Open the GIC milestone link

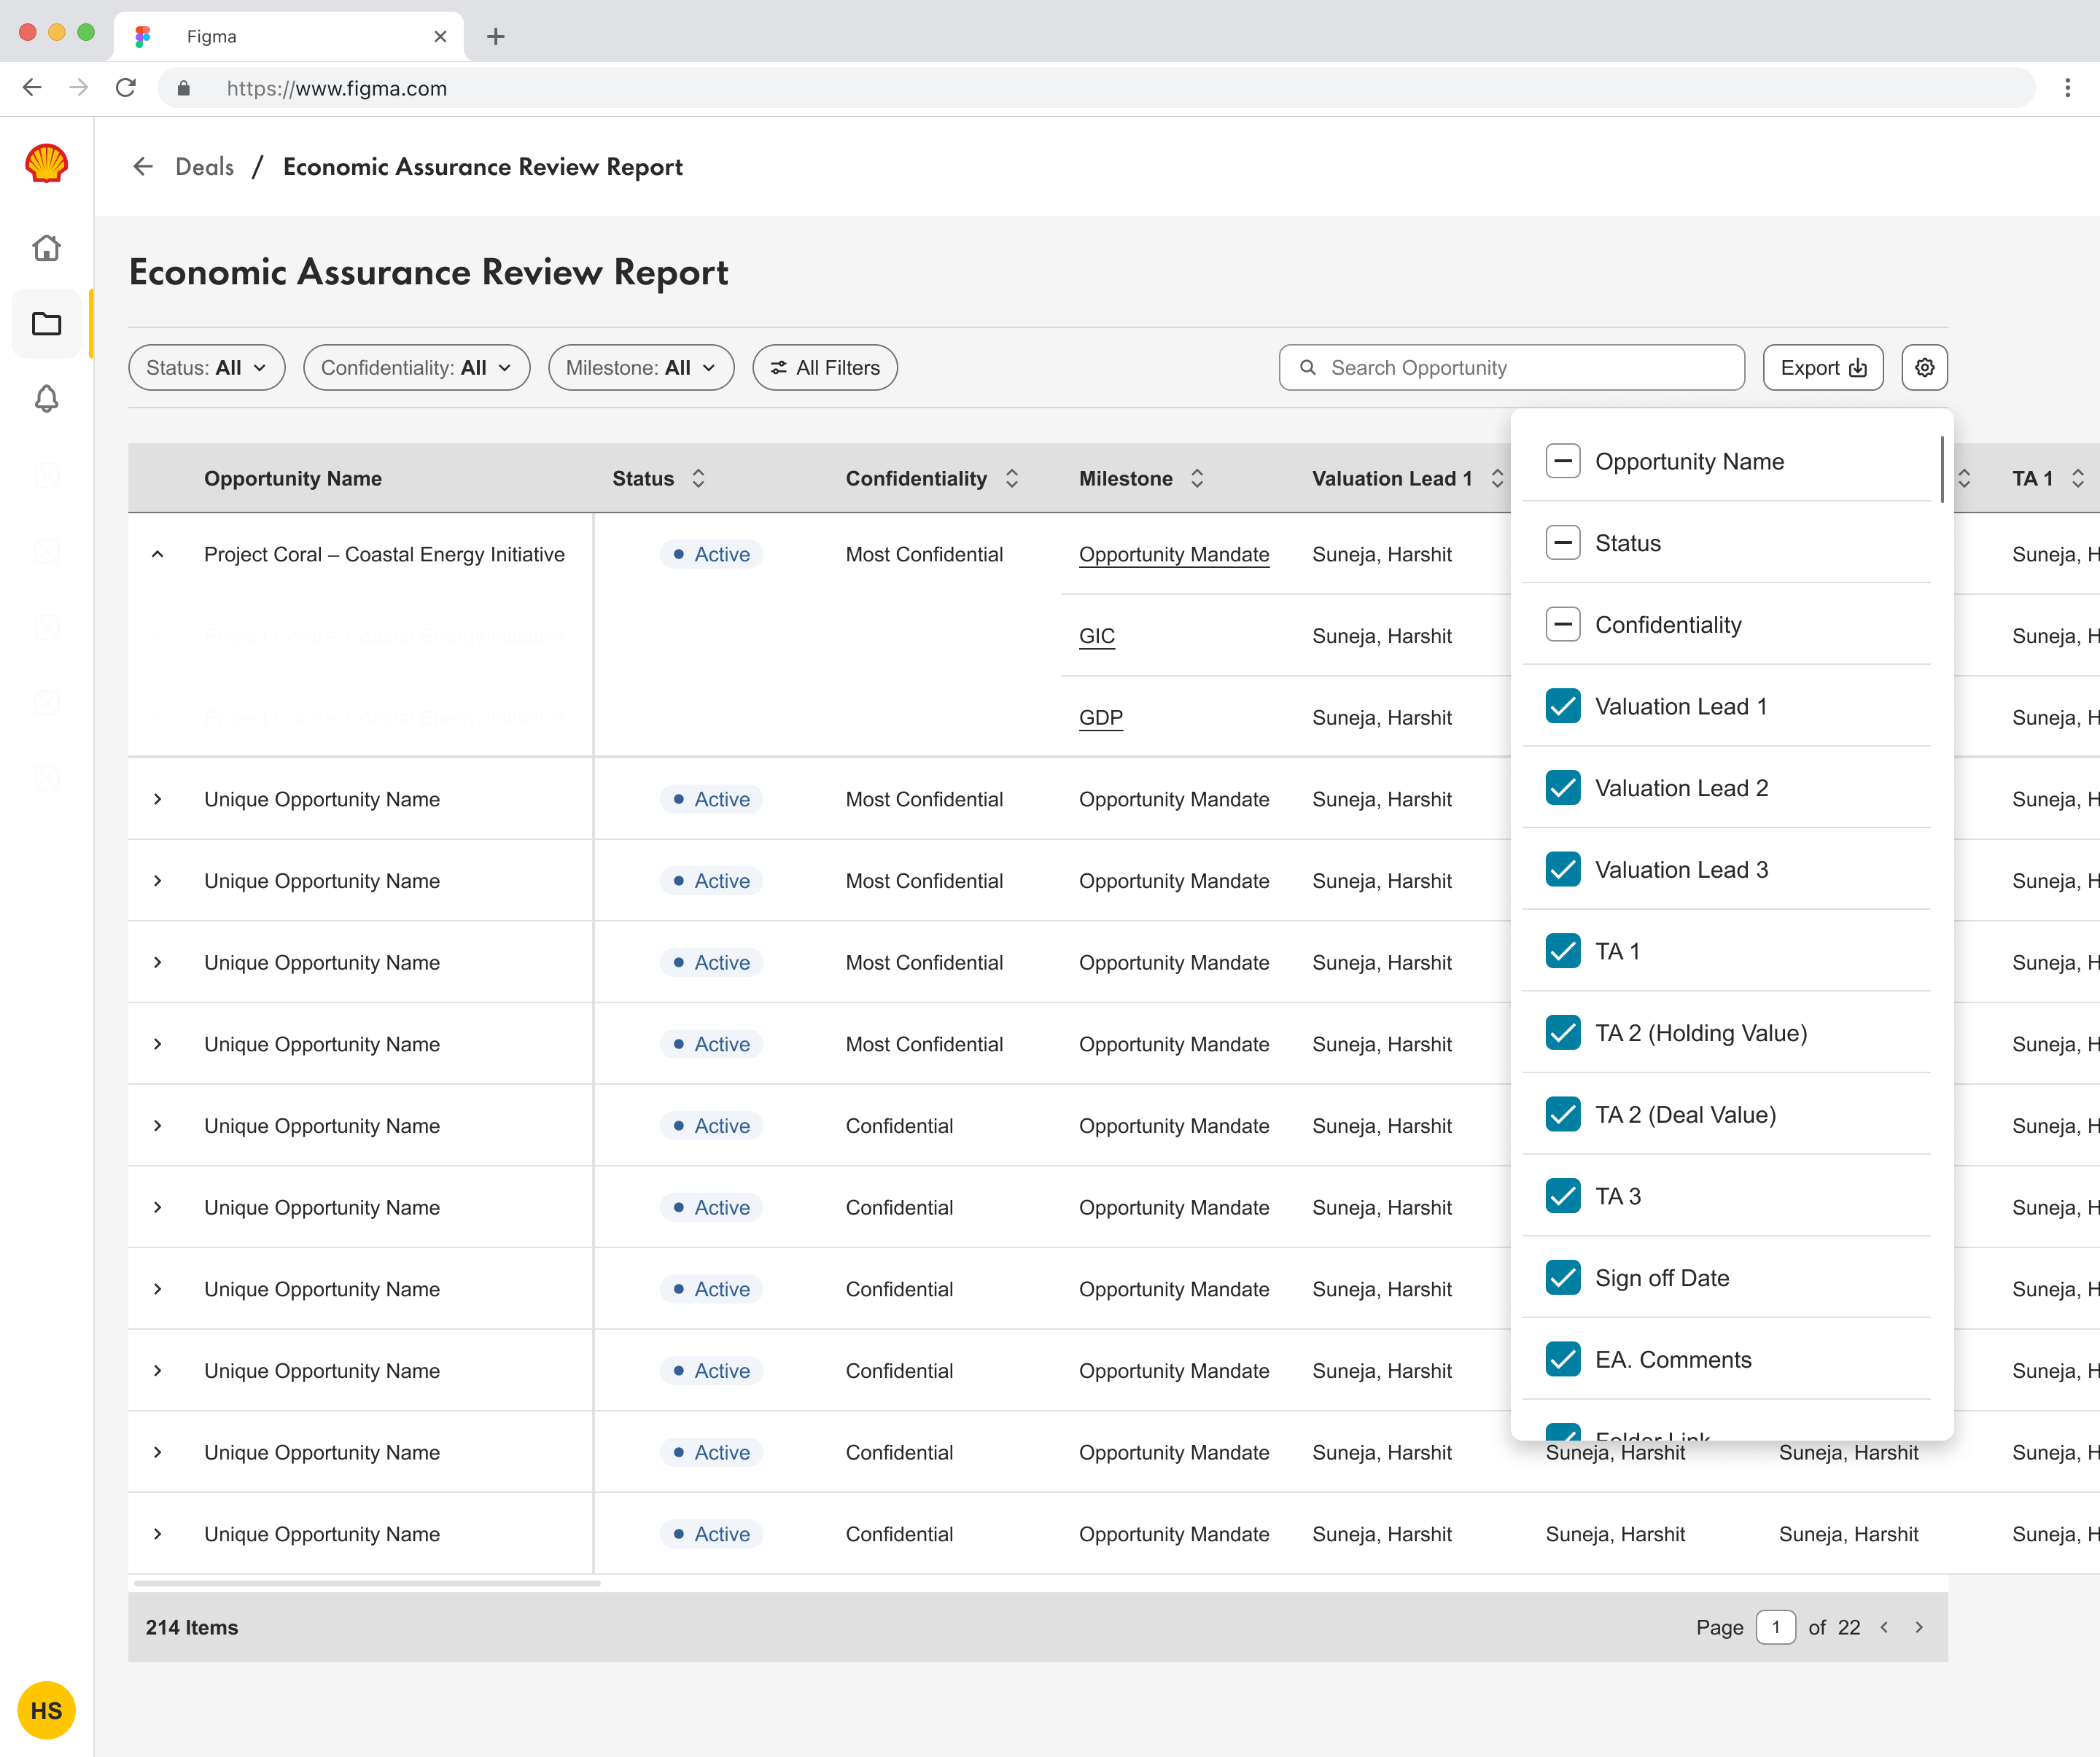pyautogui.click(x=1097, y=637)
